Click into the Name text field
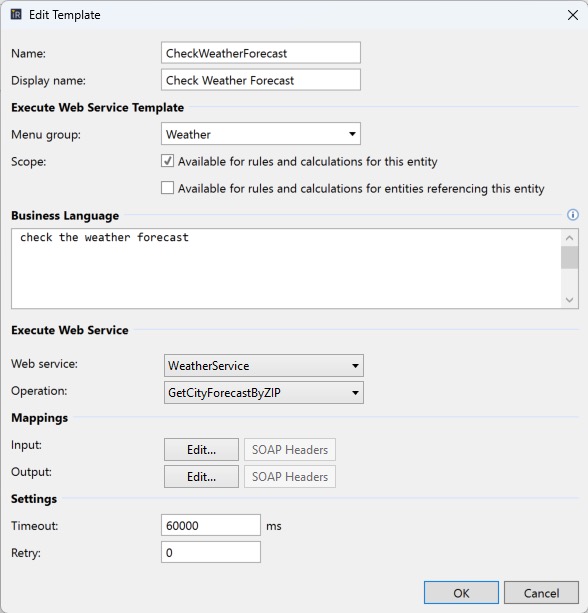The width and height of the screenshot is (588, 613). pos(261,53)
